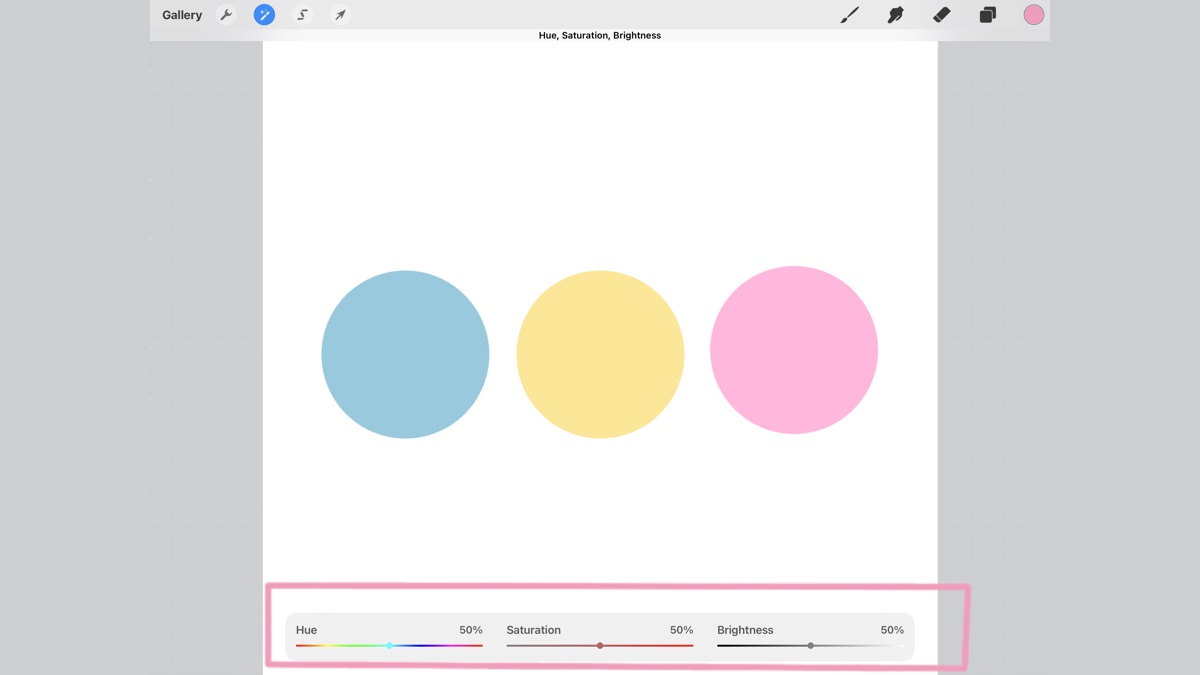
Task: Tap the pink circle on canvas
Action: tap(794, 350)
